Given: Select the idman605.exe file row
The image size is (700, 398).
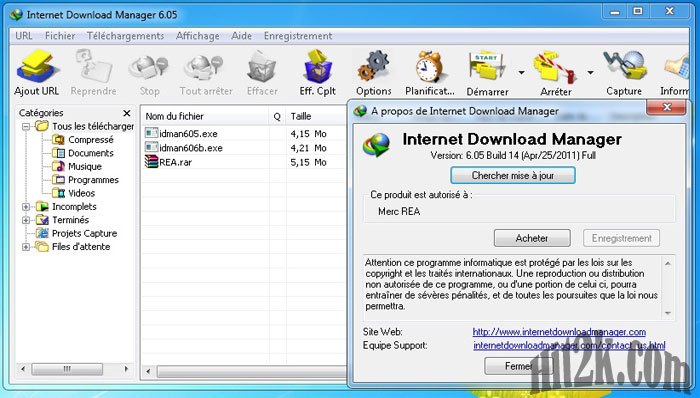Looking at the screenshot, I should click(x=244, y=133).
